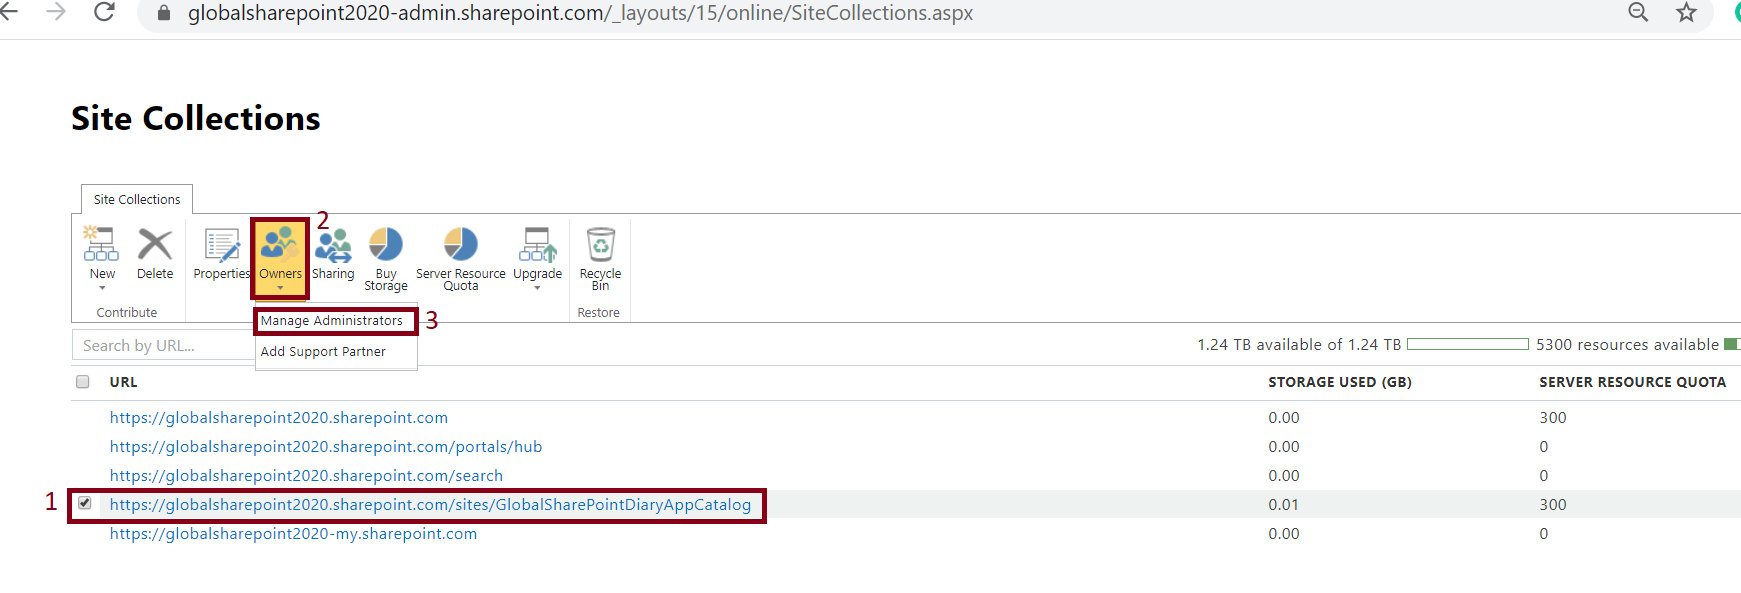Open the globalsharepoint2020-my.sharepoint.com link

(293, 534)
